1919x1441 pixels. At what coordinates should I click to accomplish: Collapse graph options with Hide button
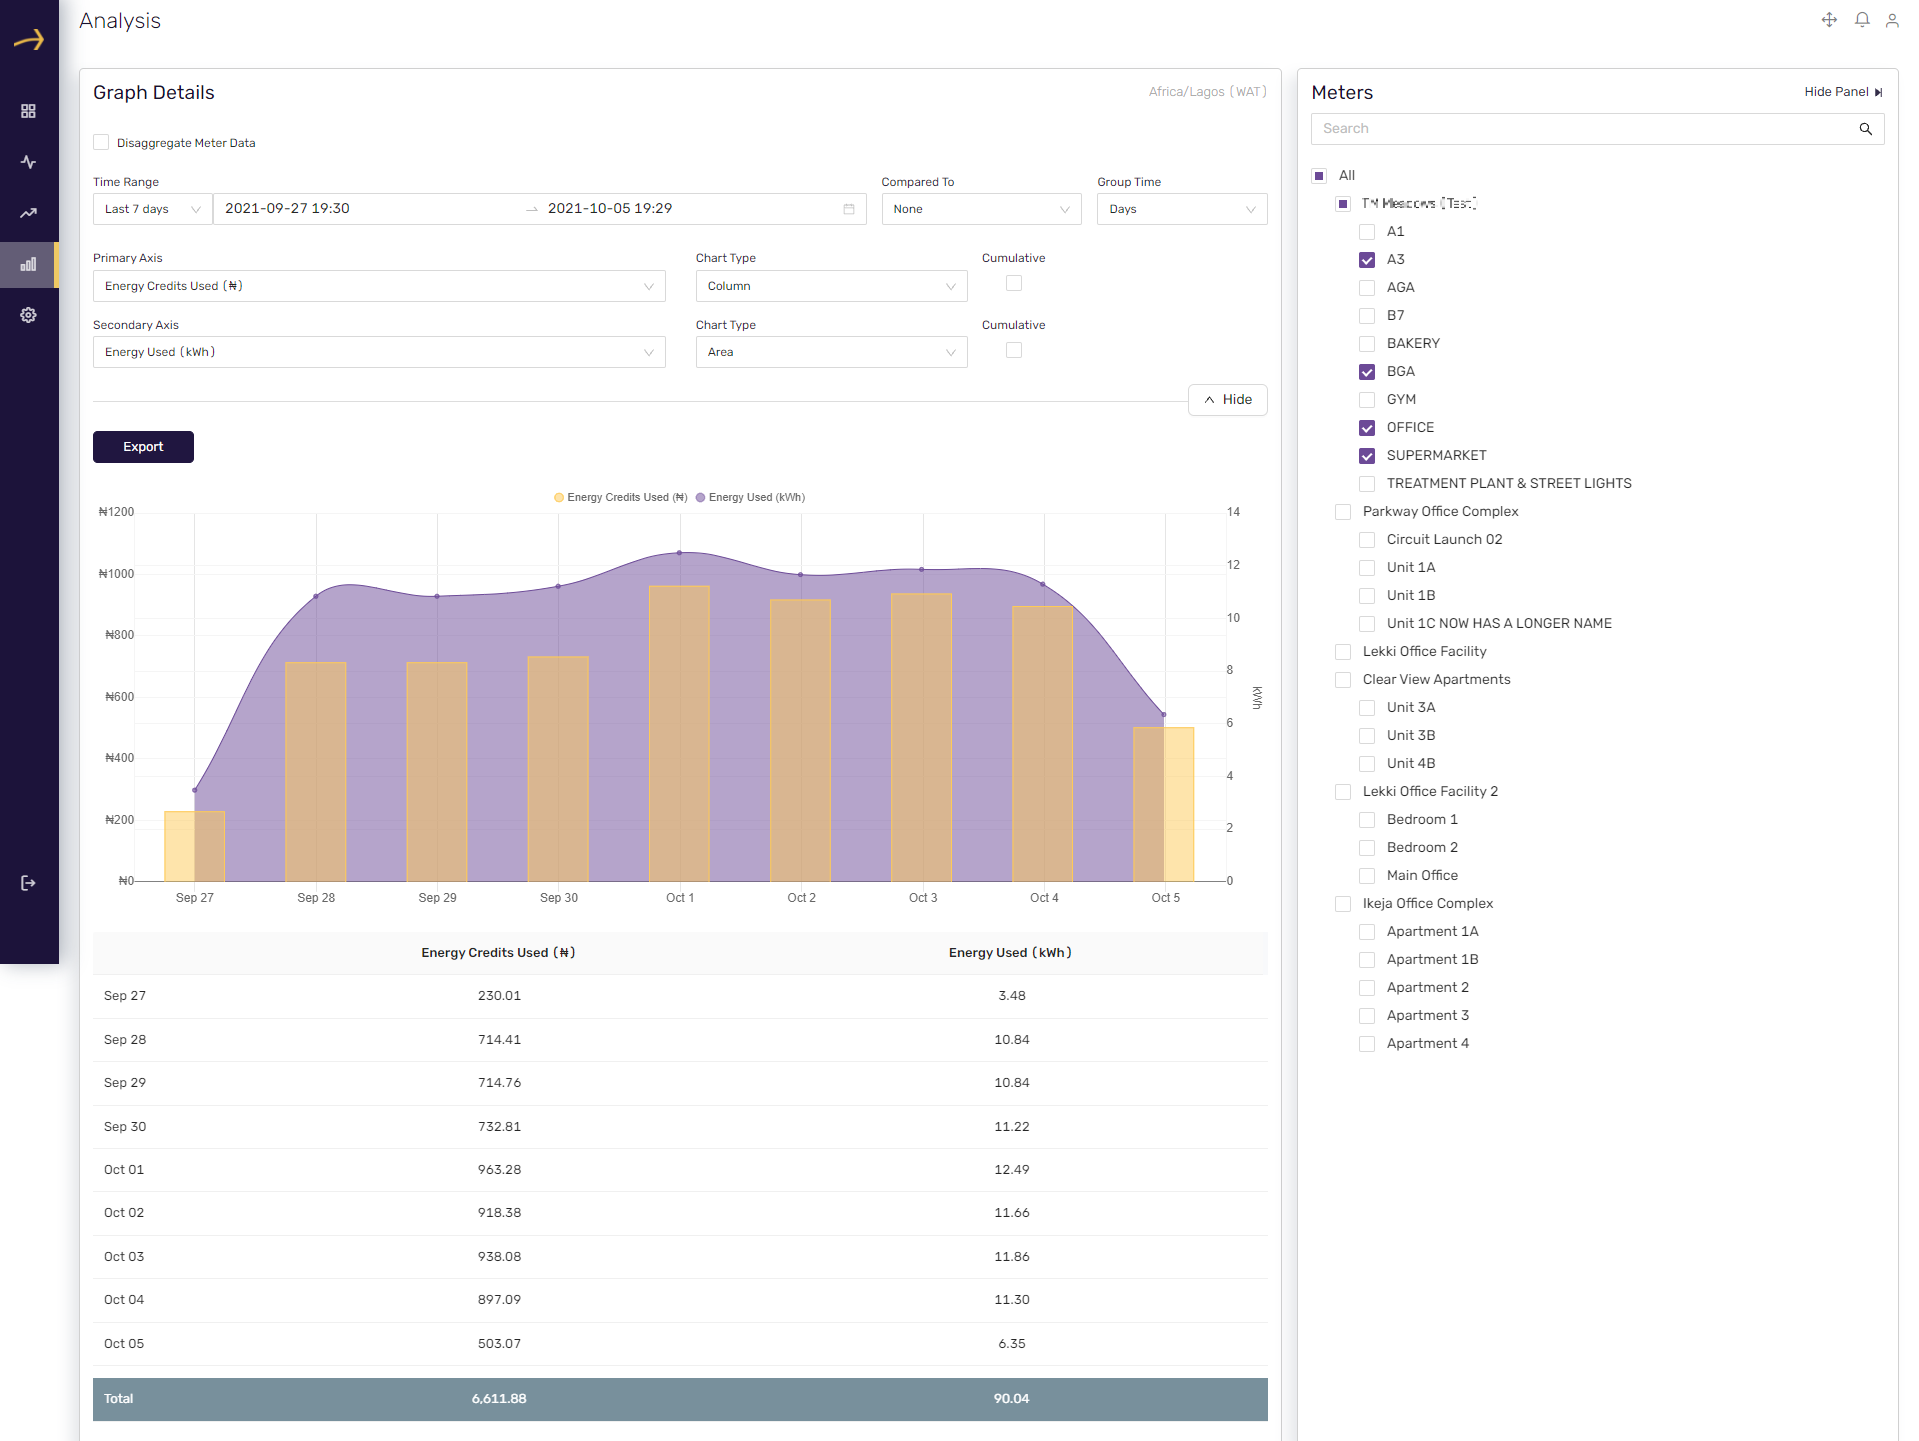pyautogui.click(x=1227, y=400)
